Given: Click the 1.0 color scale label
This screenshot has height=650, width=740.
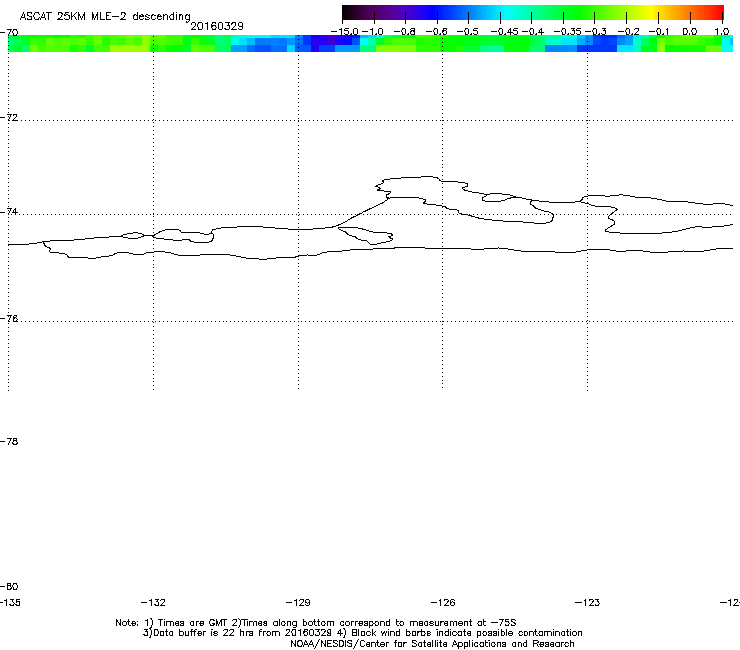Looking at the screenshot, I should (x=722, y=32).
